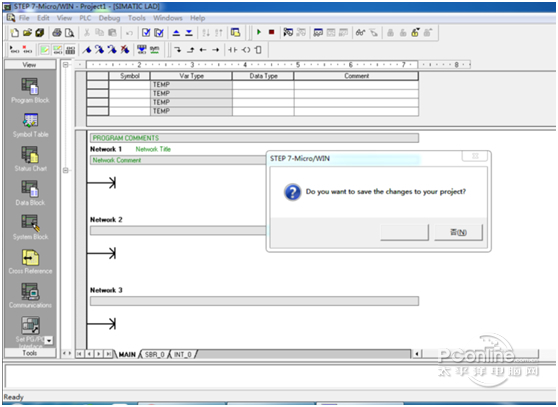This screenshot has height=407, width=558.
Task: Open the Options toolbar icon
Action: (235, 33)
